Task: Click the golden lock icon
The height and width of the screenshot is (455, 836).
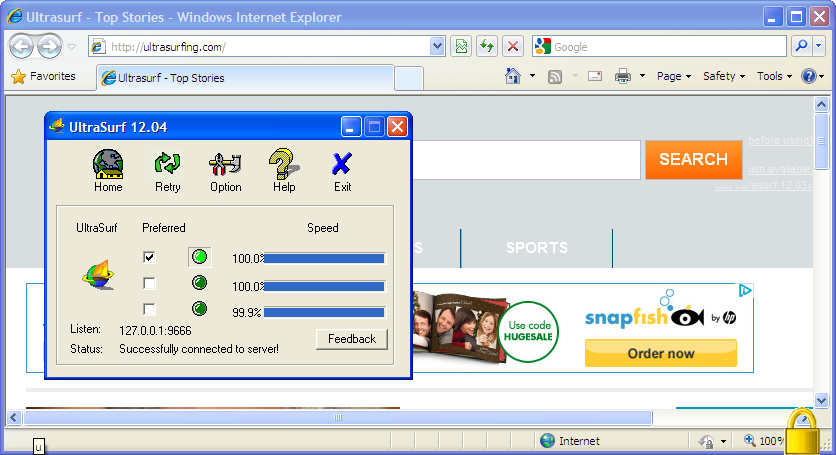Action: [x=804, y=432]
